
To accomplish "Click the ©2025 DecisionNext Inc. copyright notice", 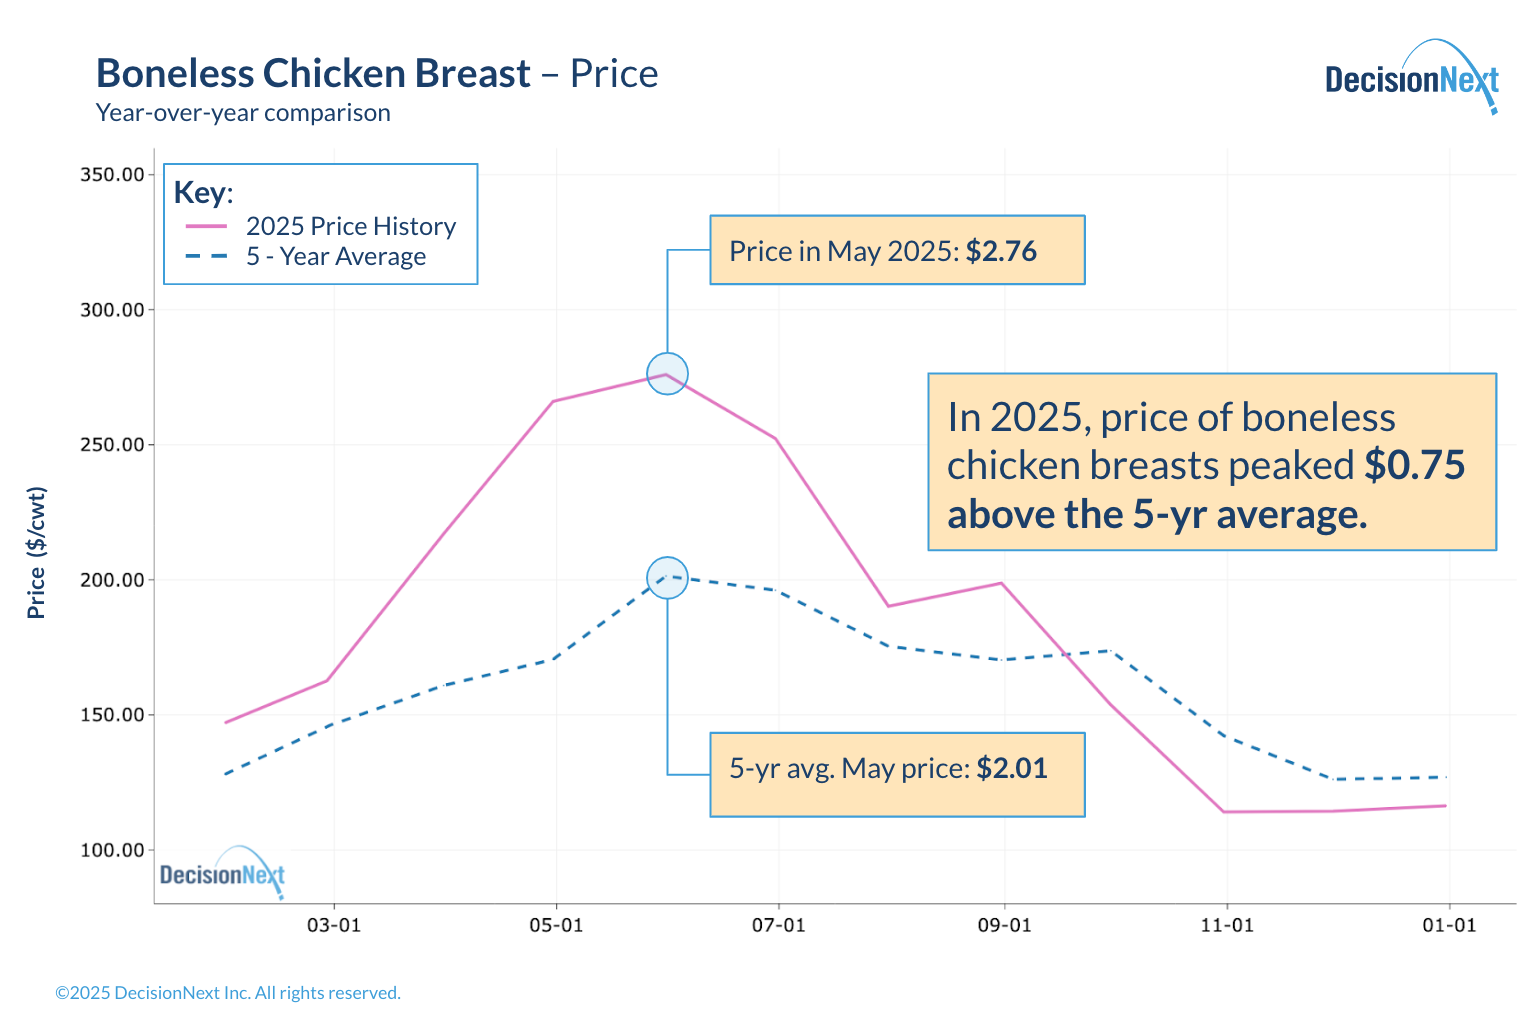I will click(x=228, y=993).
